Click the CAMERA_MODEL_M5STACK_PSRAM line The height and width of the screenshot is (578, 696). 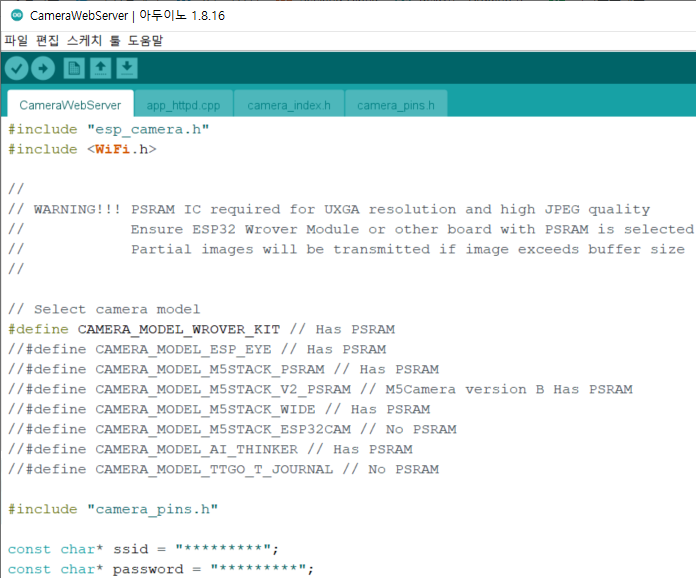coord(224,369)
